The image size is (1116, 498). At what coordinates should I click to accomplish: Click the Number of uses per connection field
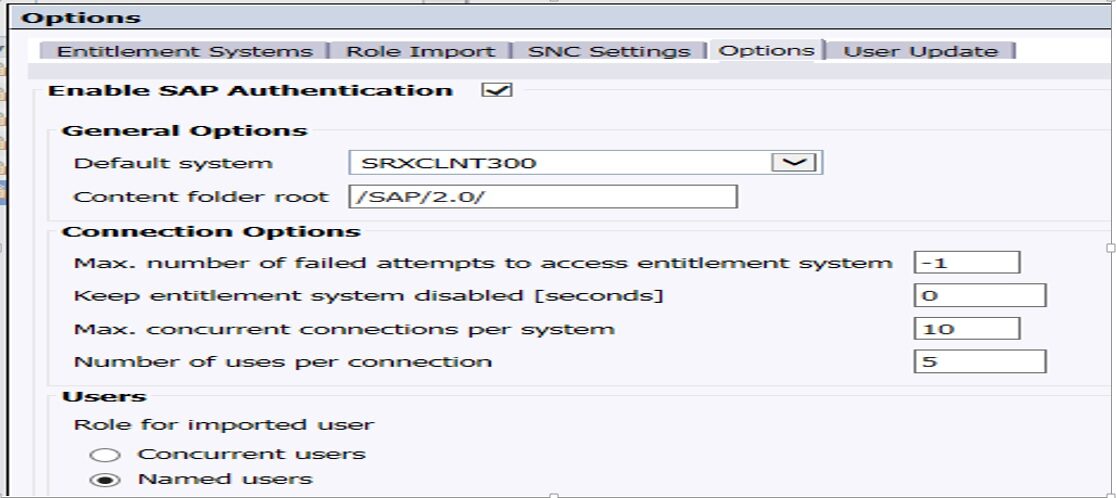click(x=979, y=362)
